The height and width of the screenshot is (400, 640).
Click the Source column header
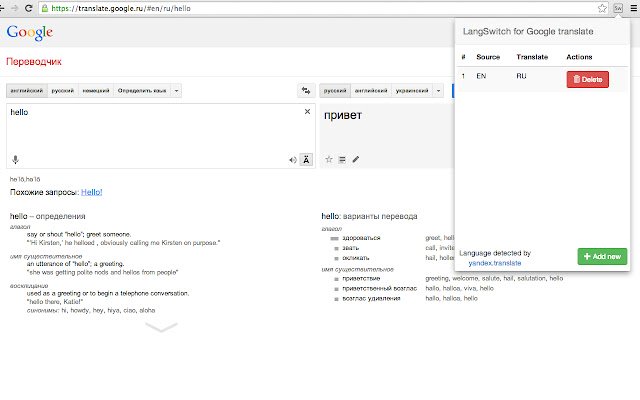click(488, 57)
